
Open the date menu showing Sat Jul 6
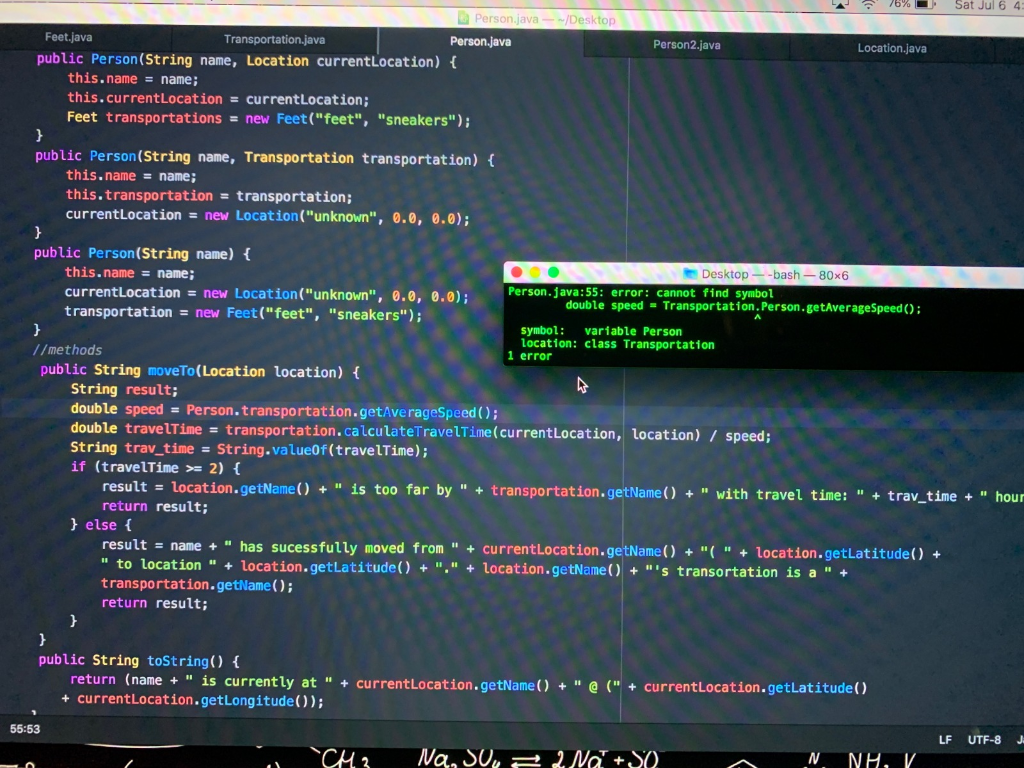click(978, 5)
